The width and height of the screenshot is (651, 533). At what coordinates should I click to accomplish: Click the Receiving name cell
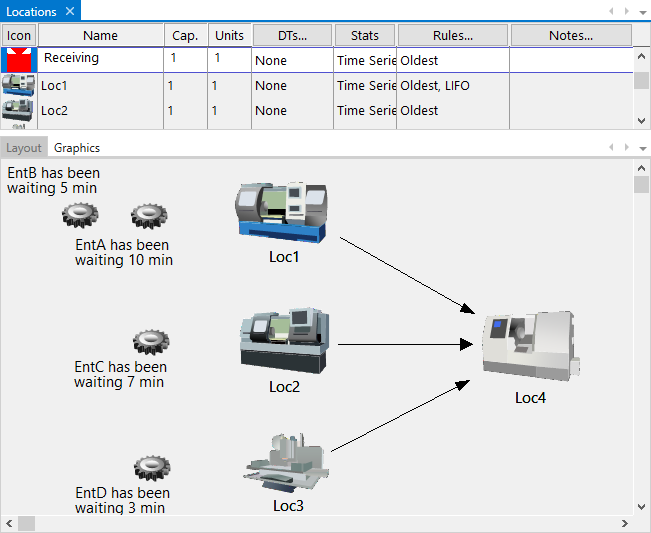coord(100,59)
